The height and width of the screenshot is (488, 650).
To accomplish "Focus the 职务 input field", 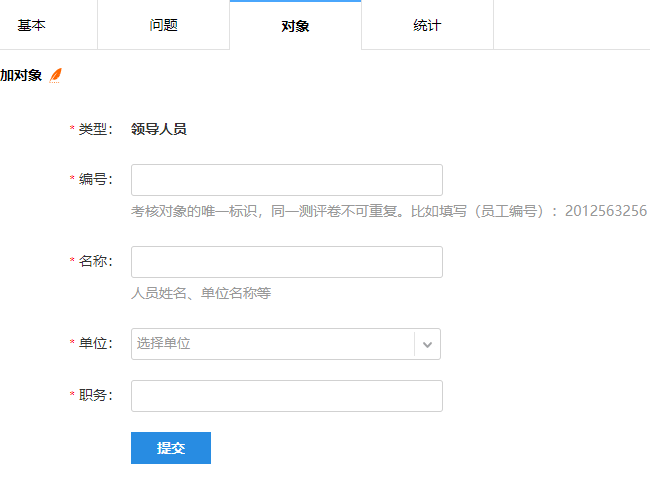I will 287,396.
